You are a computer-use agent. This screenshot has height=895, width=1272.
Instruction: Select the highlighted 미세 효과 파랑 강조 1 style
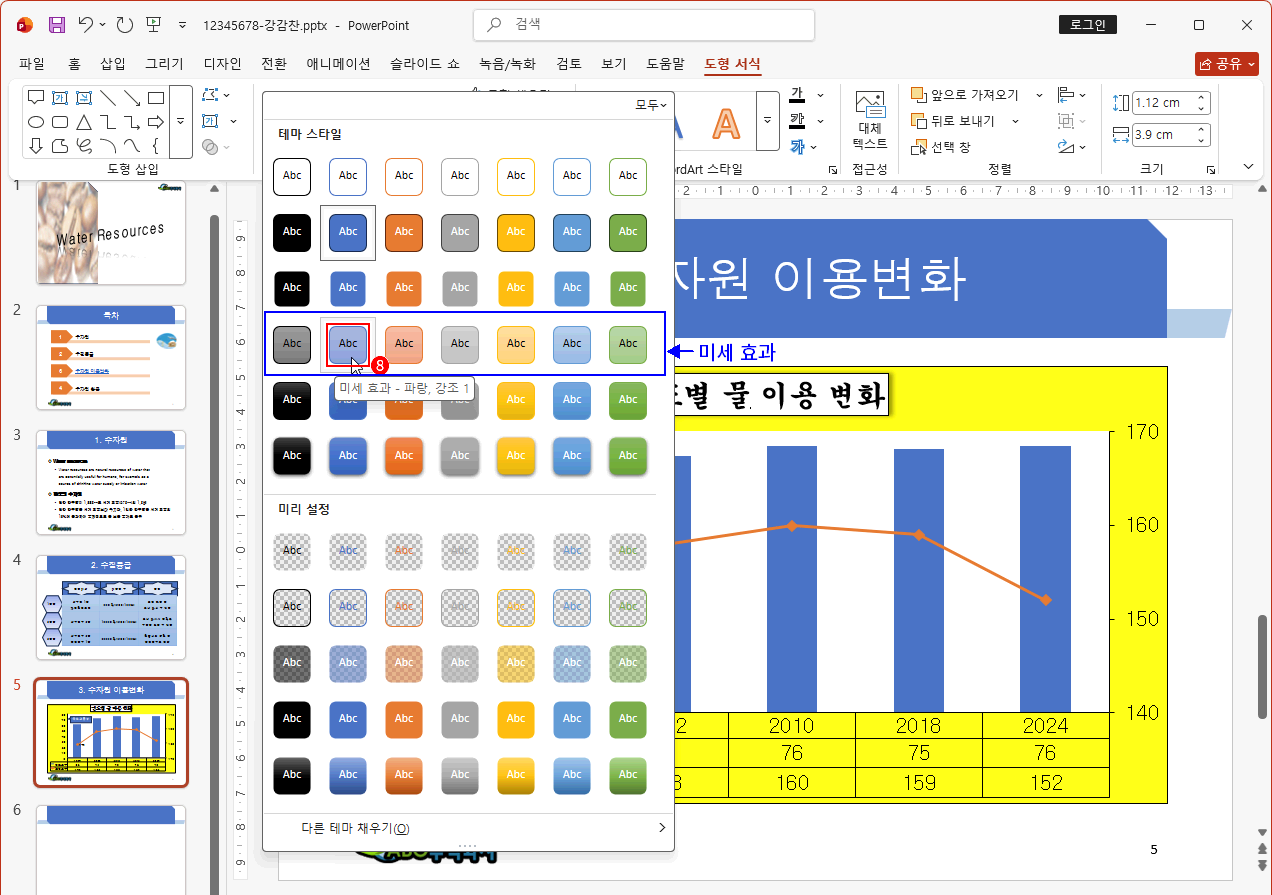347,343
